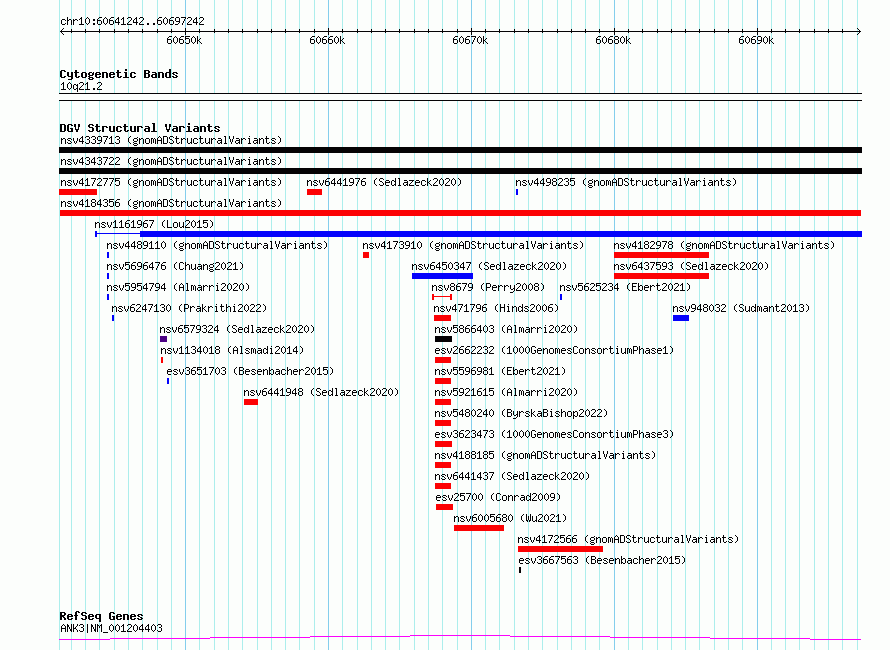Click the black bar under nsv4339713

460,150
